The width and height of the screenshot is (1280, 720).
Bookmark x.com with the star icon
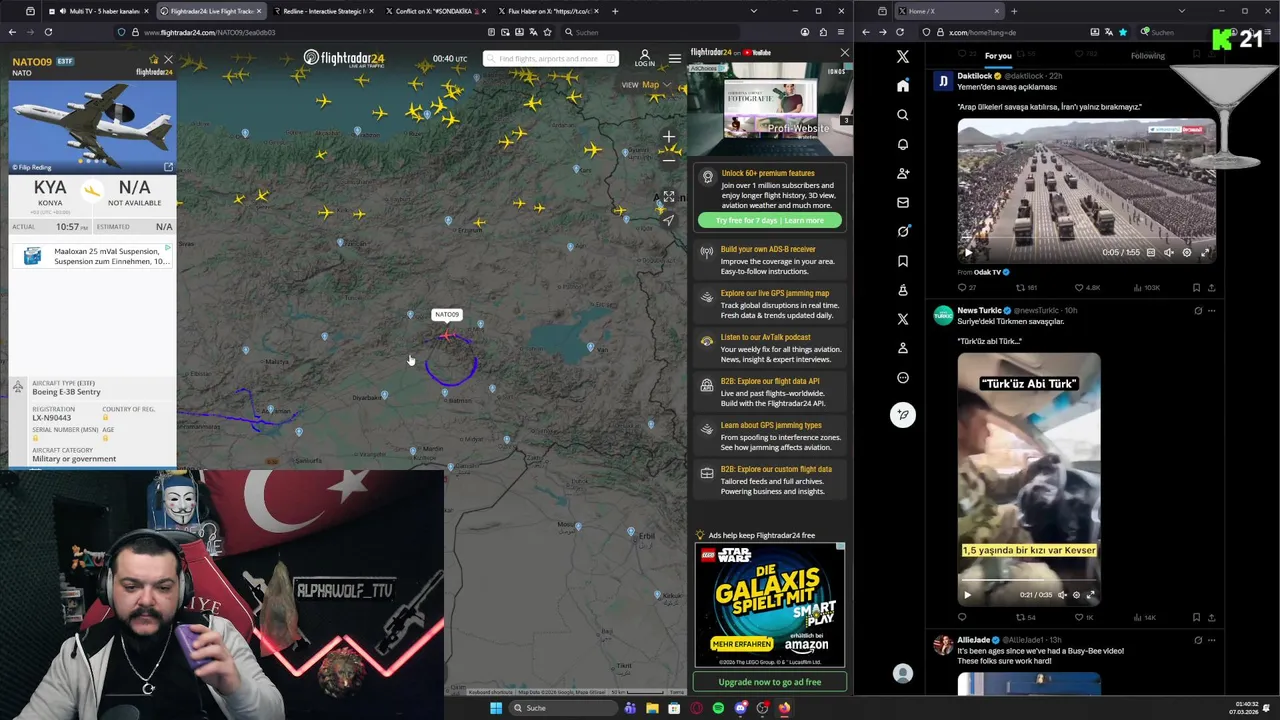coord(1123,32)
